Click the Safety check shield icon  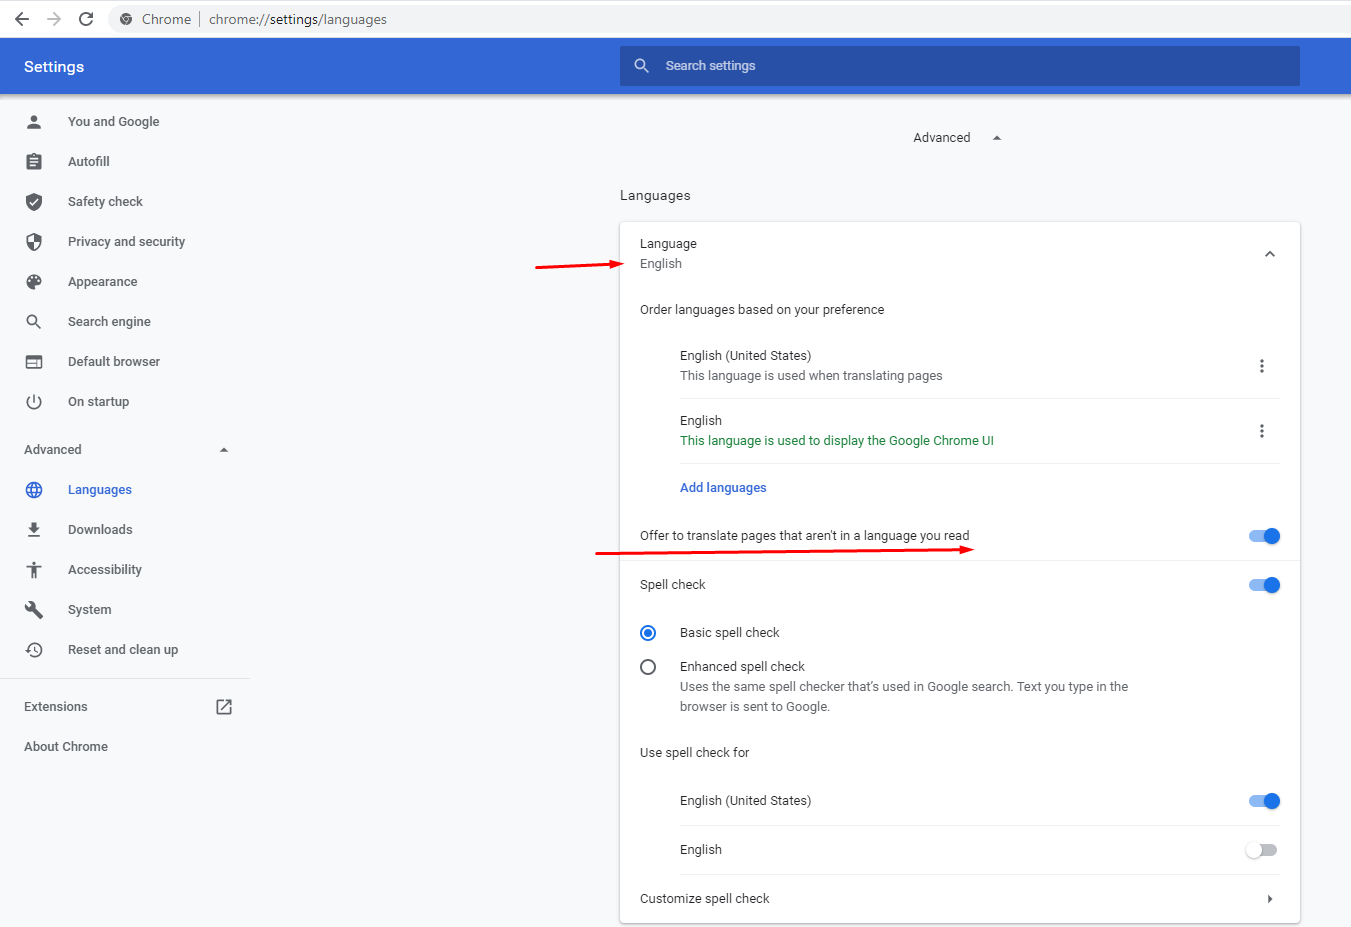[x=34, y=202]
